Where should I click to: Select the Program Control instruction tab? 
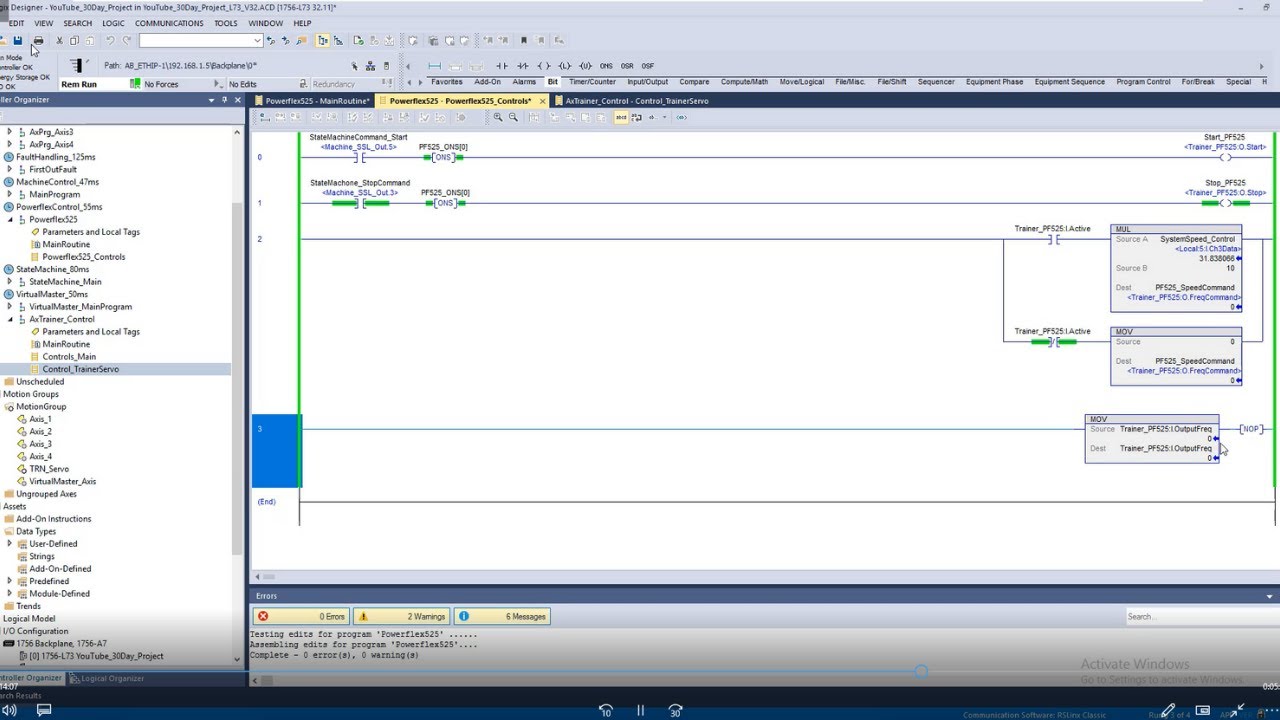1143,82
